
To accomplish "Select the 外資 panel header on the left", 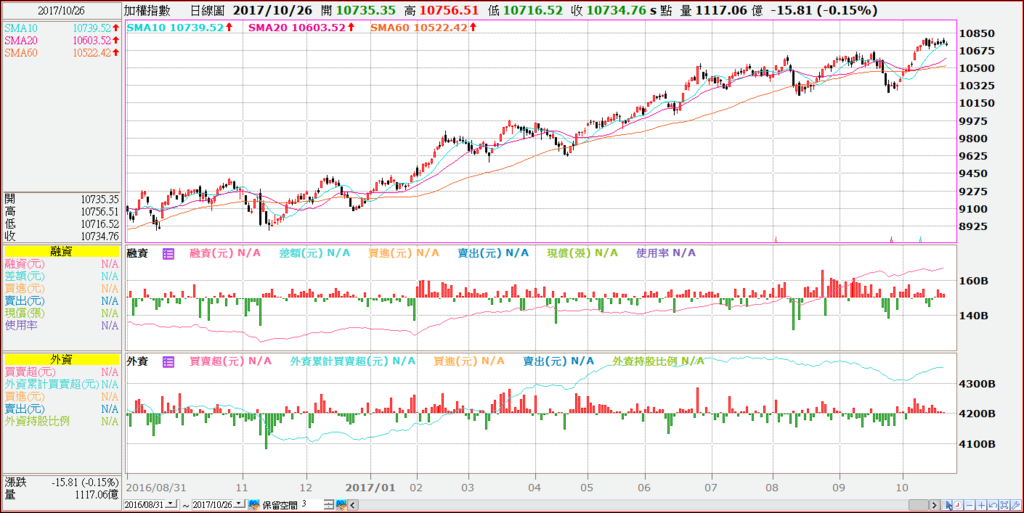I will [62, 359].
